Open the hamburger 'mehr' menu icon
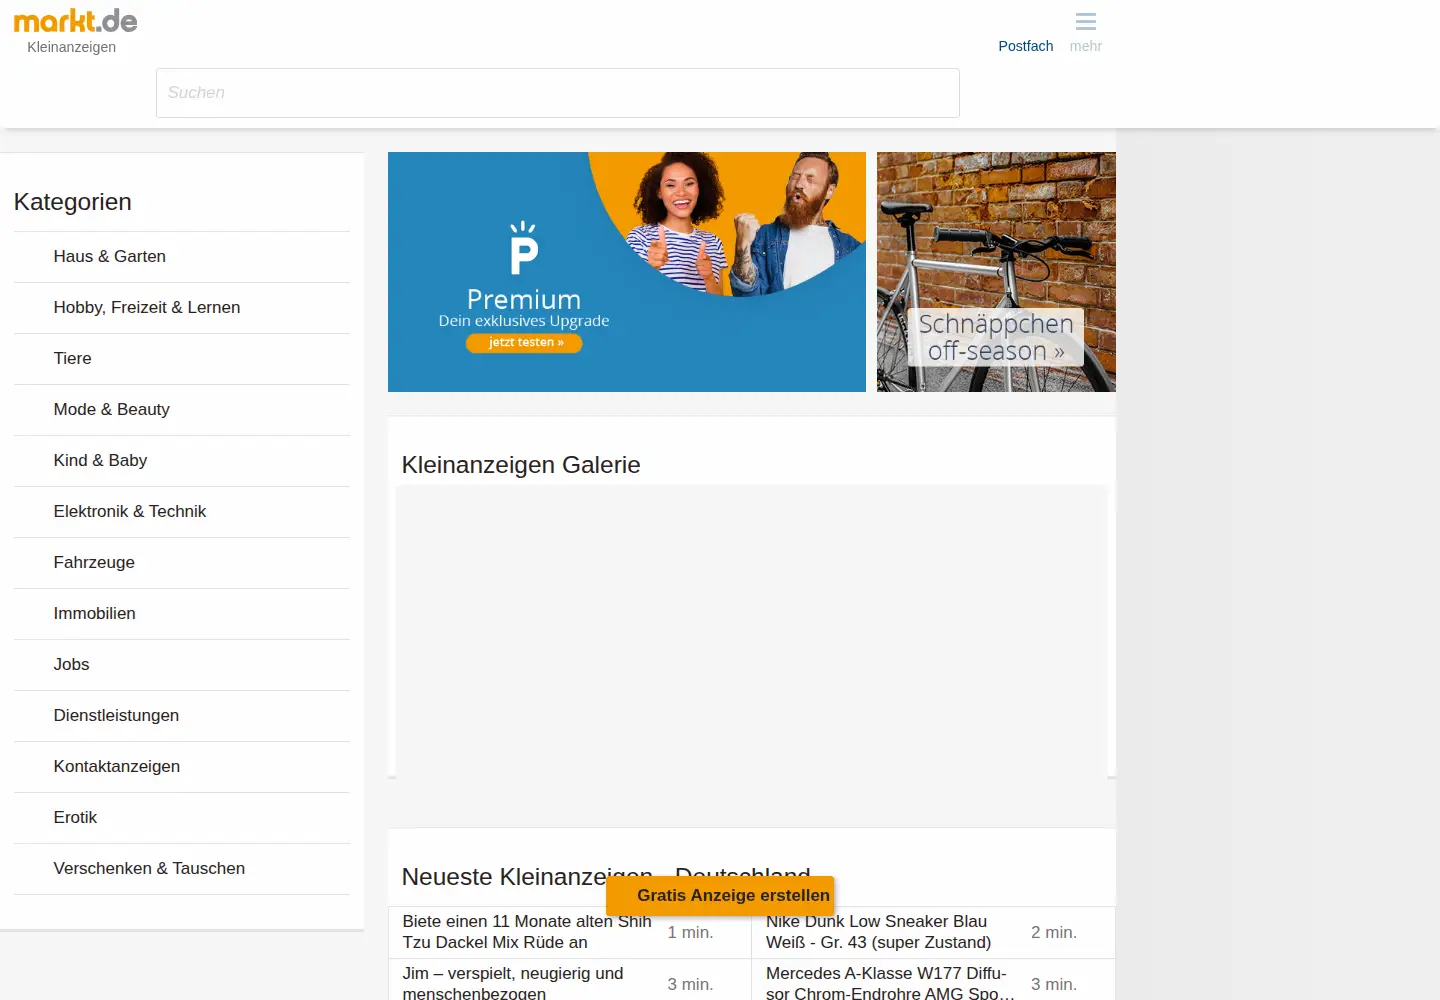The height and width of the screenshot is (1000, 1440). (x=1085, y=22)
